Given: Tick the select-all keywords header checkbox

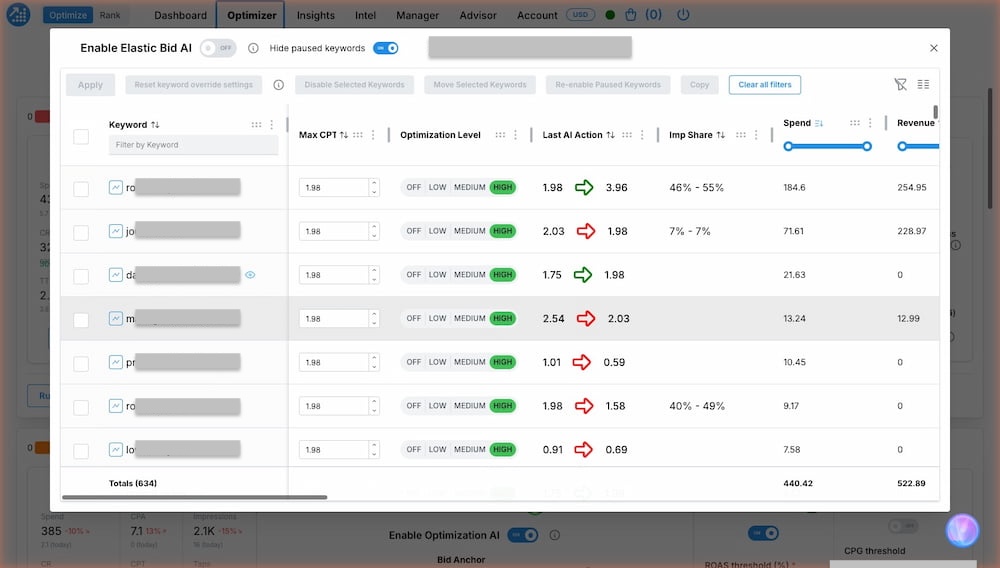Looking at the screenshot, I should click(x=81, y=136).
